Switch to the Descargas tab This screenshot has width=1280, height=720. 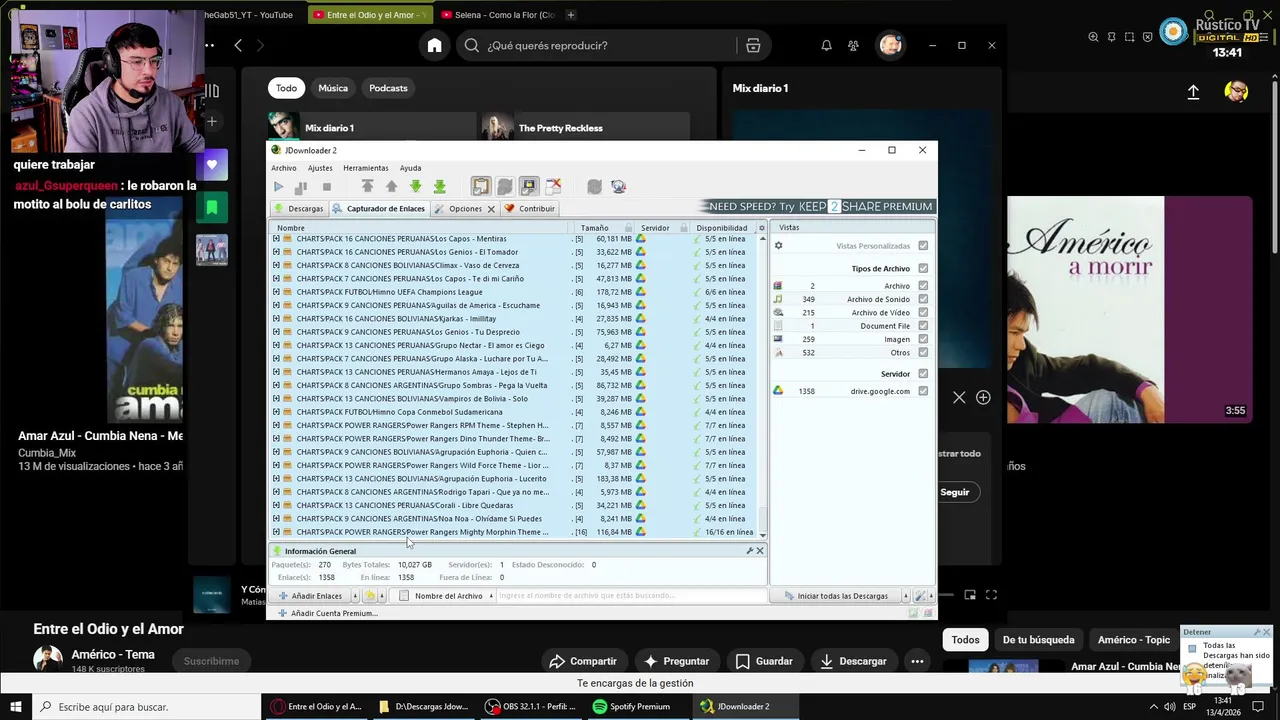[x=299, y=209]
